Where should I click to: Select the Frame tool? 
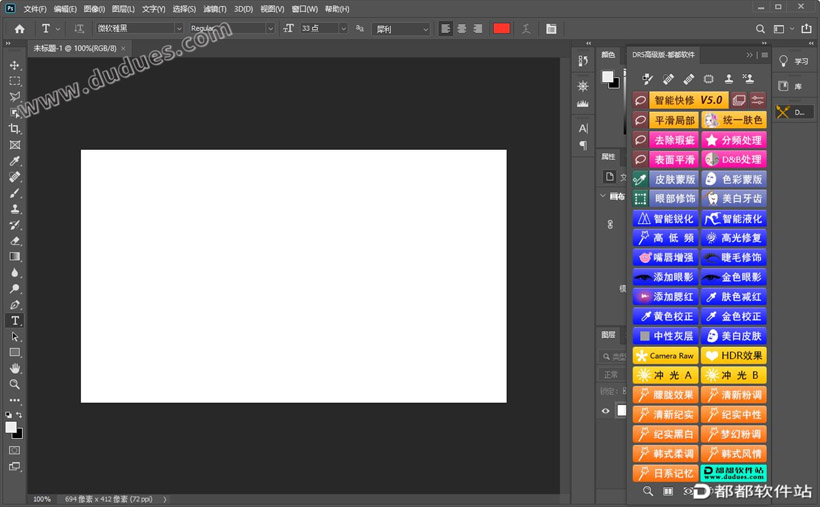pyautogui.click(x=15, y=145)
